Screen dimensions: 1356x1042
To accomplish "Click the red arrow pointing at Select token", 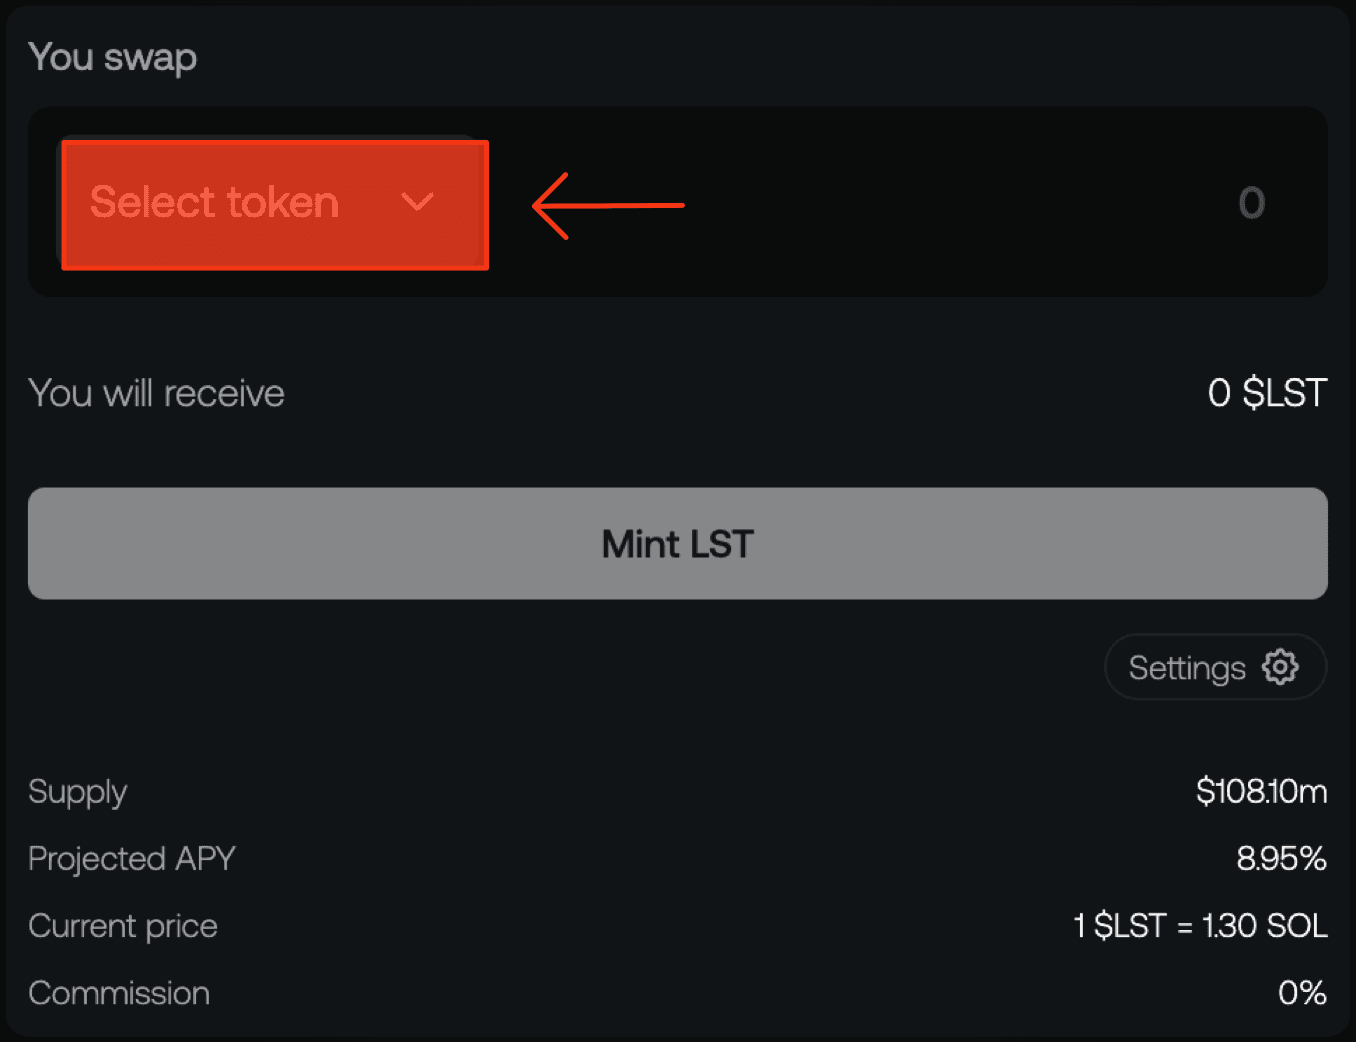I will [x=608, y=205].
